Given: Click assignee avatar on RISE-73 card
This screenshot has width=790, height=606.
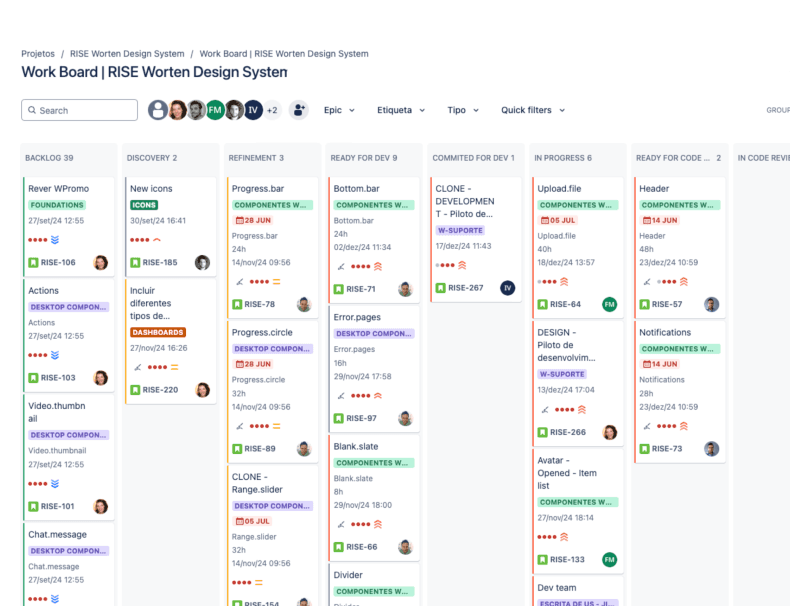Looking at the screenshot, I should tap(711, 449).
